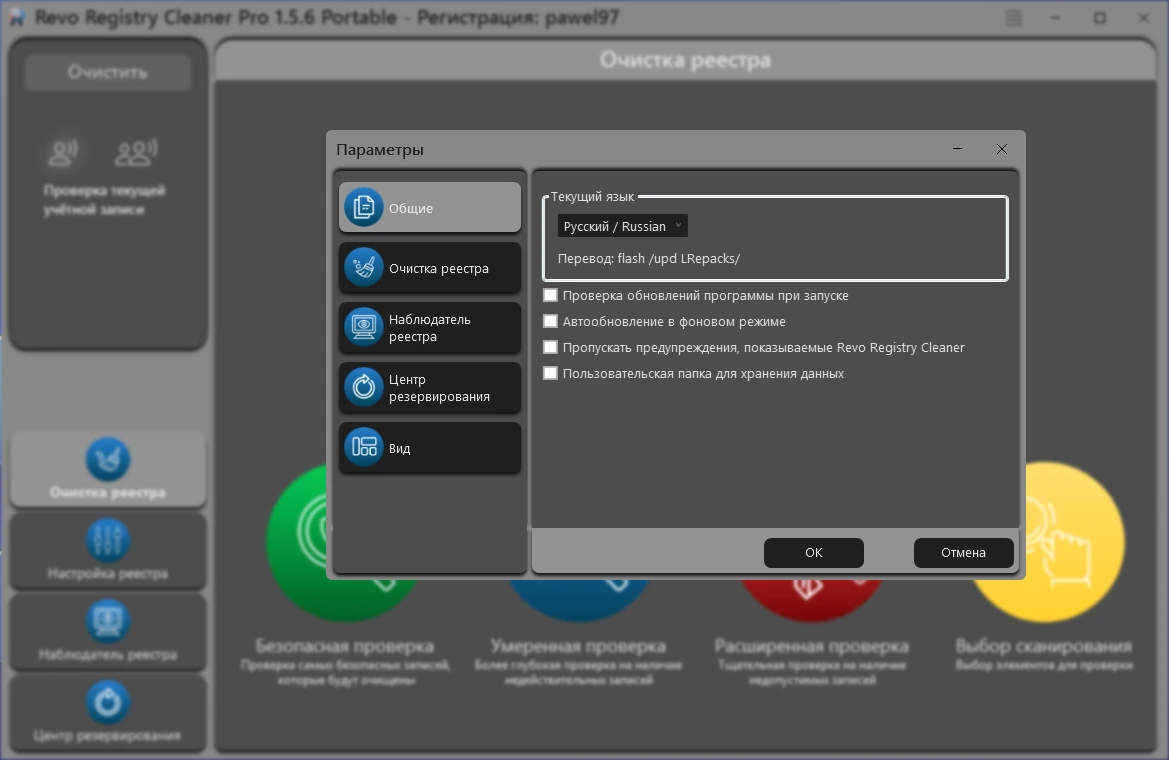Toggle Автообновление в фоновом режиме checkbox
The width and height of the screenshot is (1169, 760).
point(550,321)
